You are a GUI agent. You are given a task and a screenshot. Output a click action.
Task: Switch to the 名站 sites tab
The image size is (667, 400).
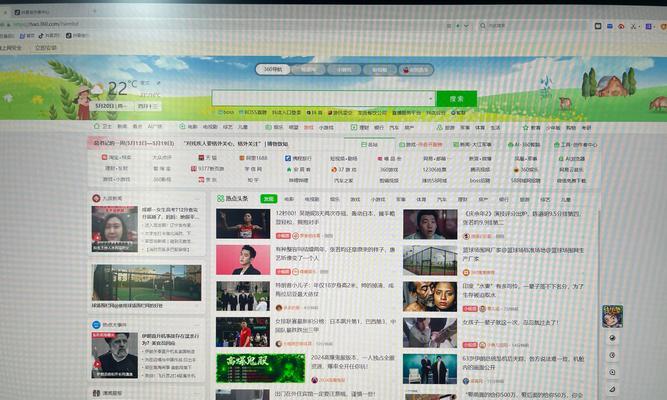369,145
